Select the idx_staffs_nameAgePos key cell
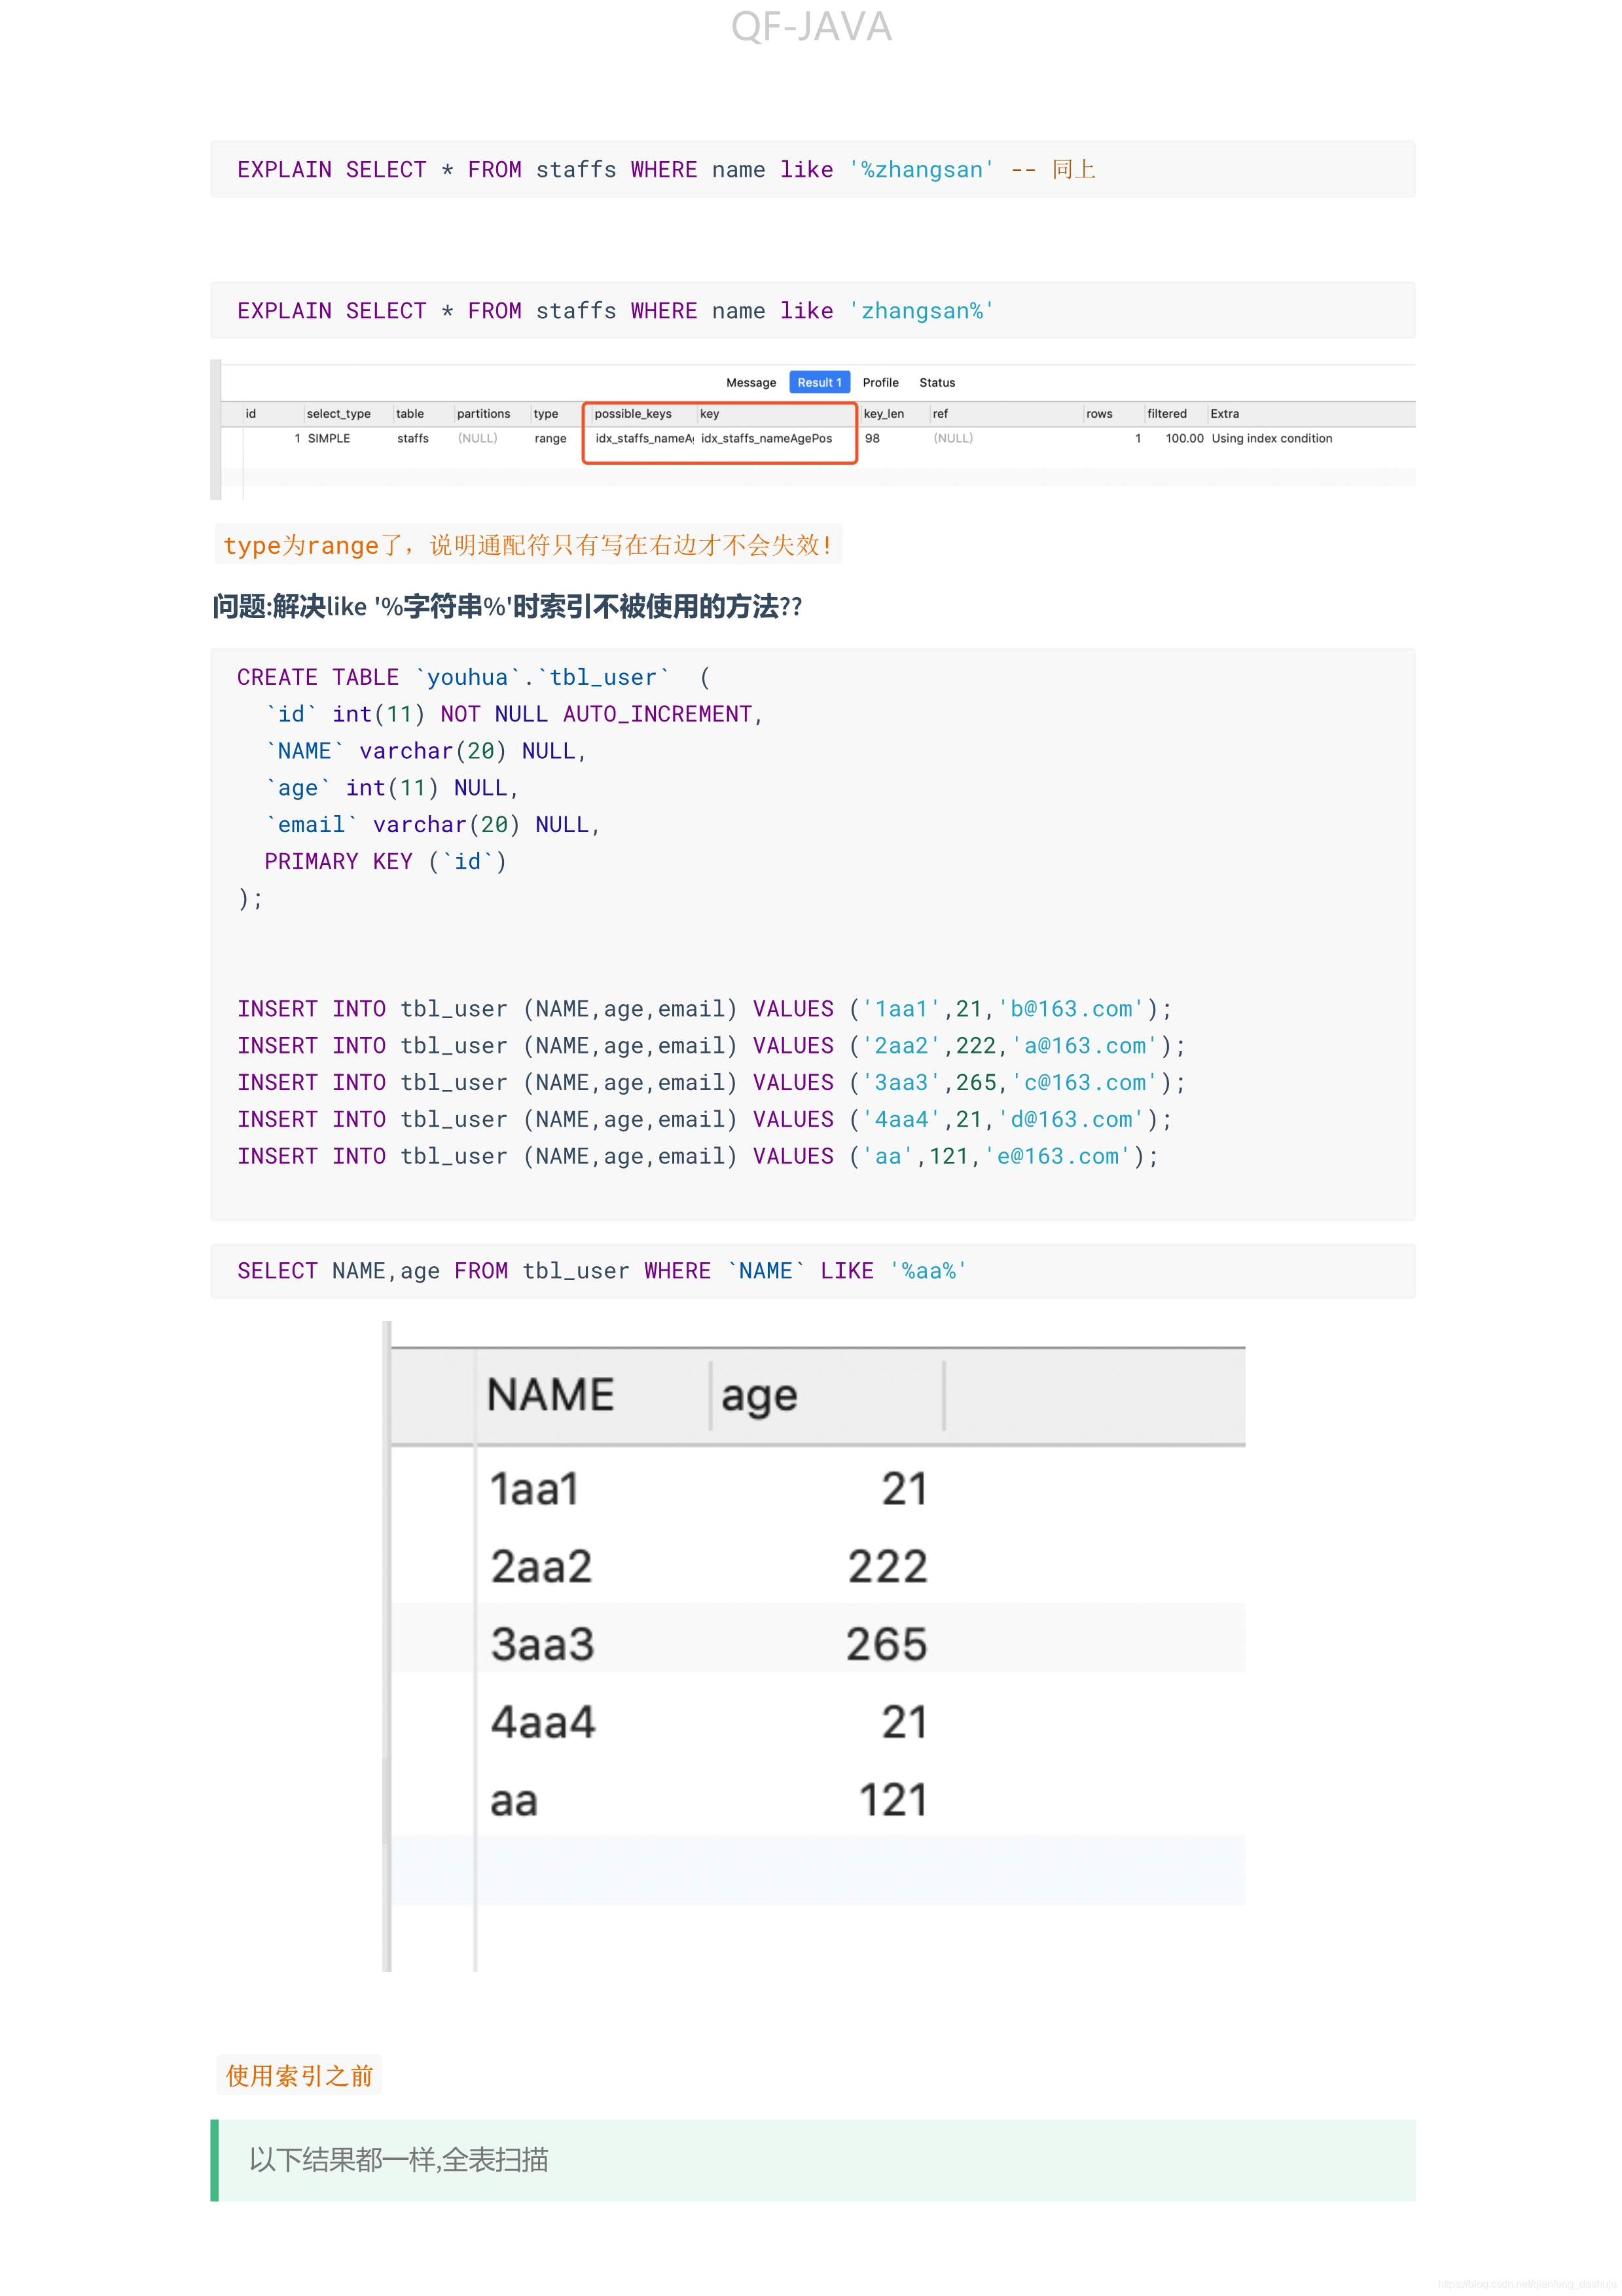The height and width of the screenshot is (2296, 1622). (766, 438)
